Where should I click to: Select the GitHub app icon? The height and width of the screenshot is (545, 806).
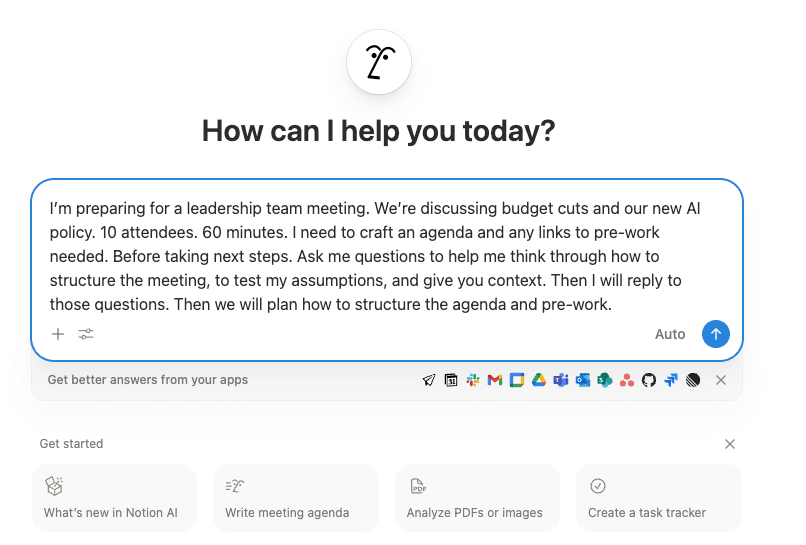coord(649,380)
